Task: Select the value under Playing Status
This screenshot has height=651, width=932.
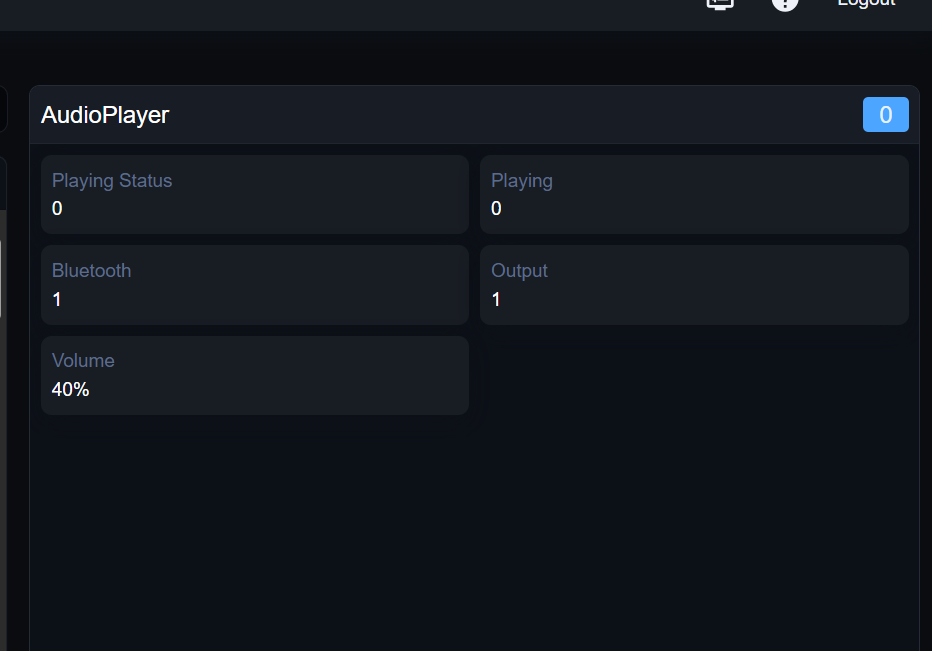Action: [57, 209]
